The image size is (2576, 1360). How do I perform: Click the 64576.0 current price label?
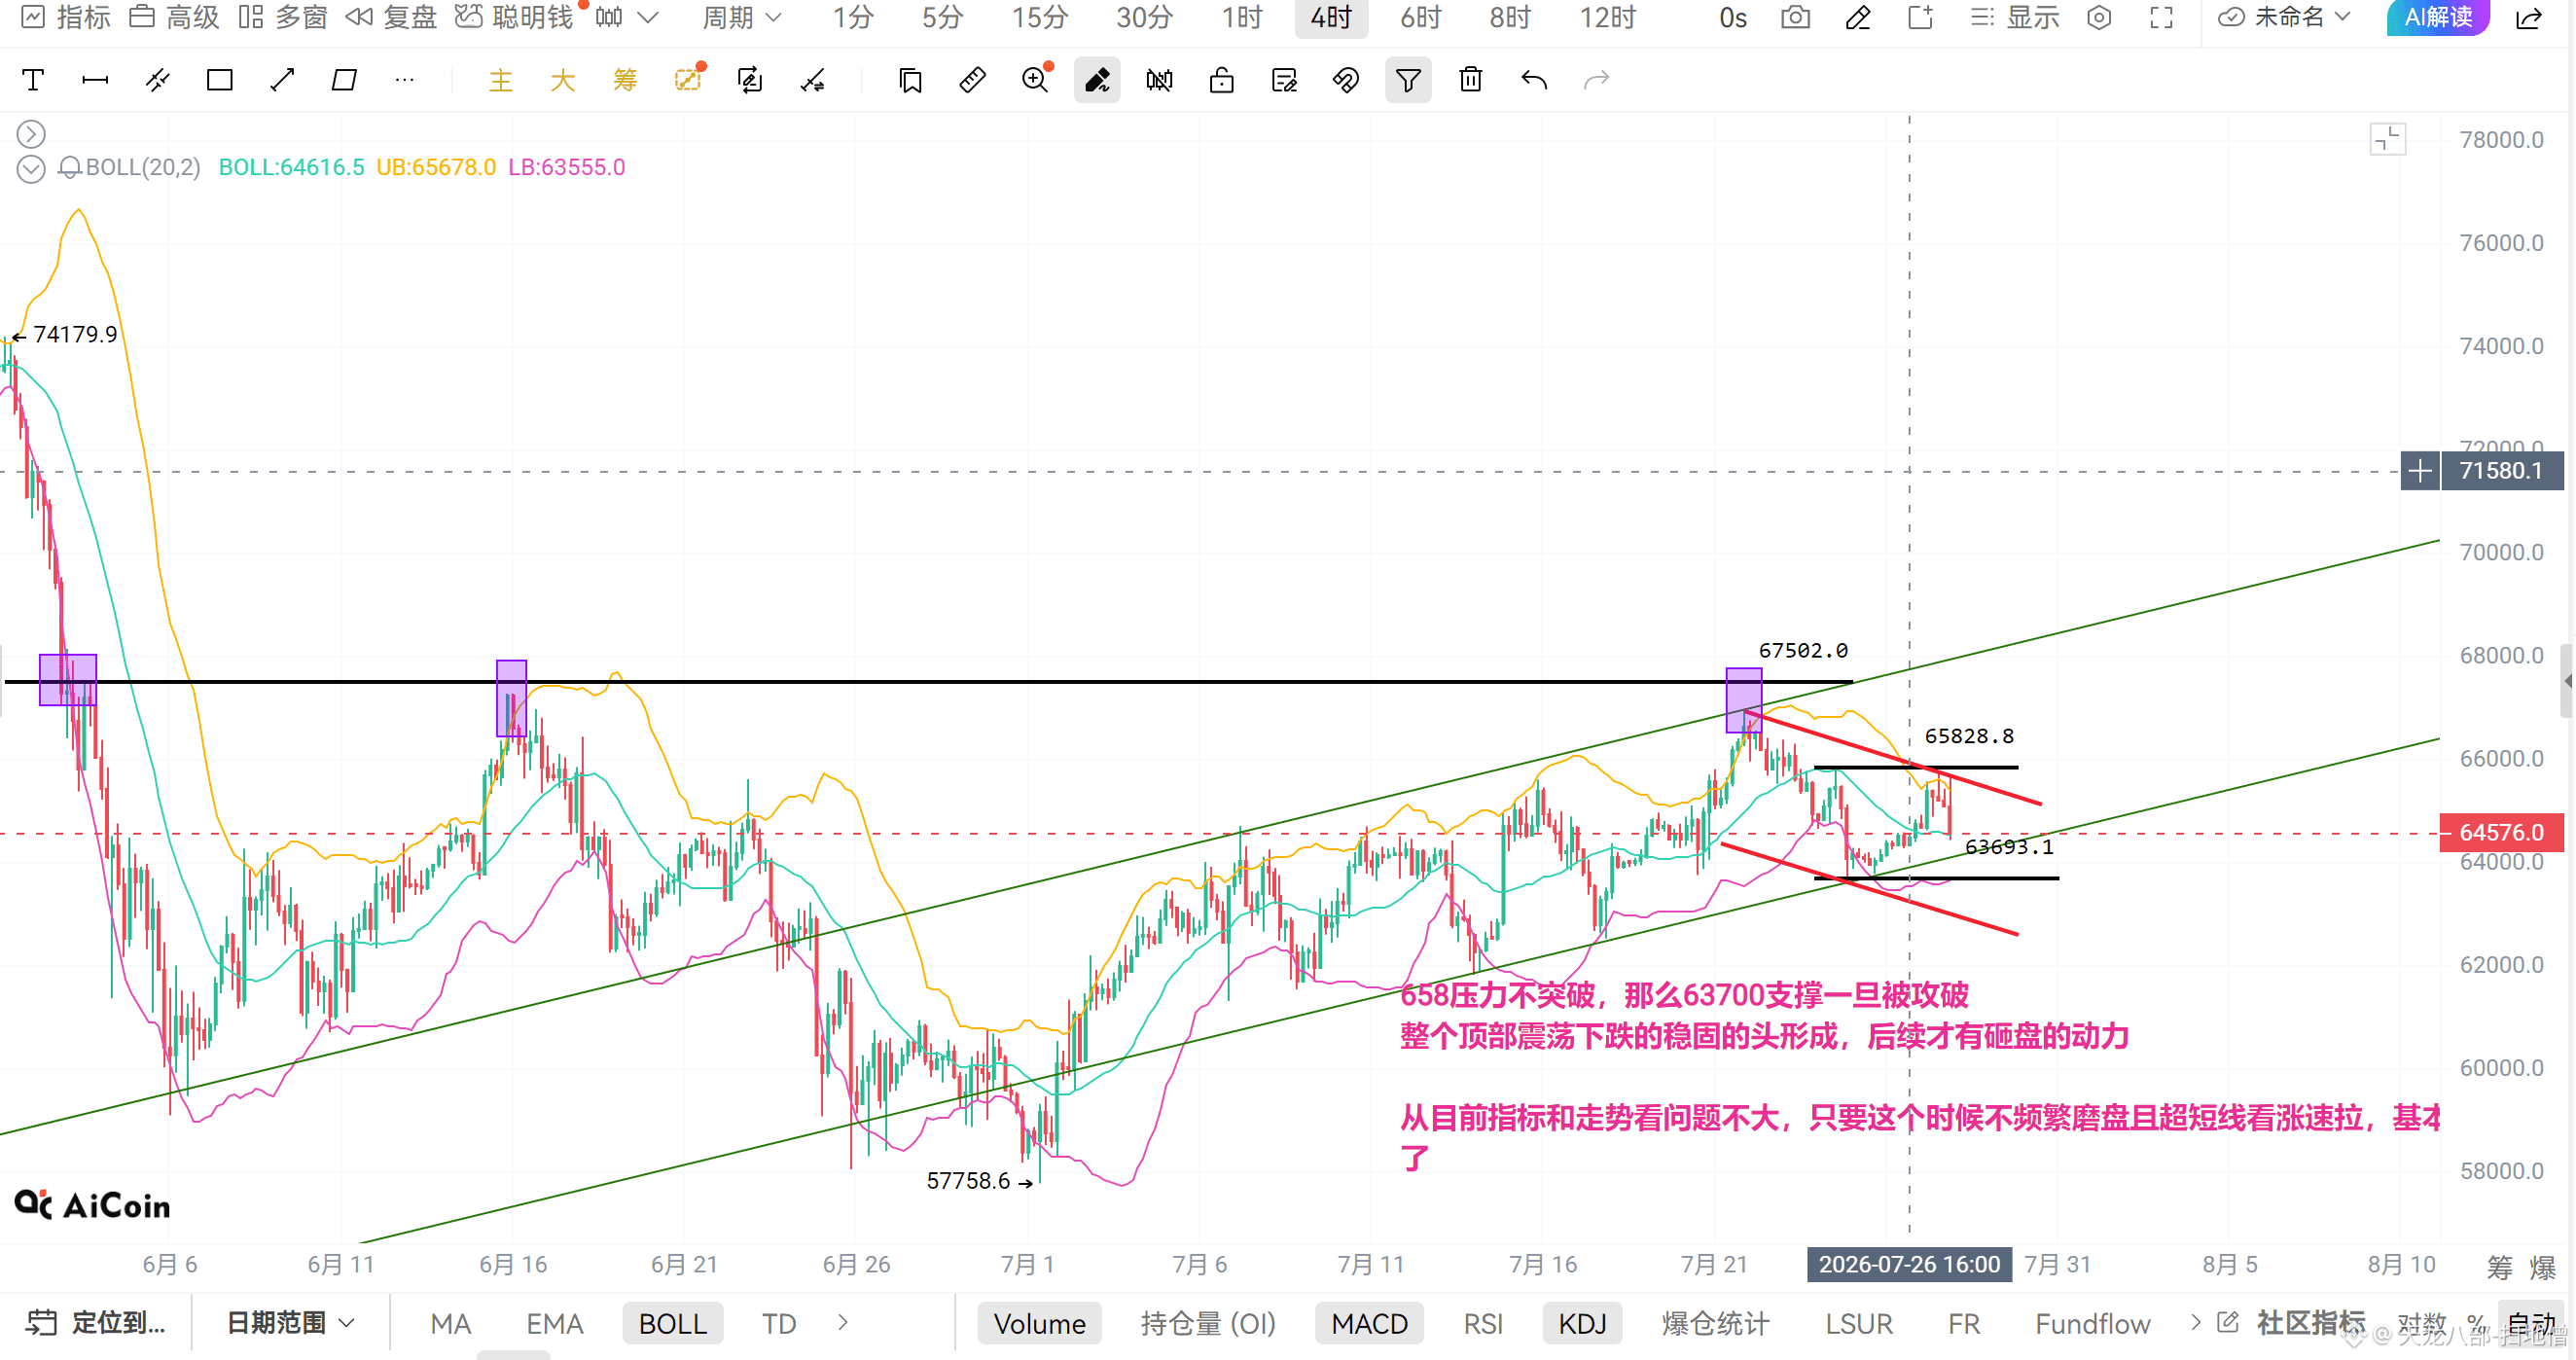(x=2501, y=832)
